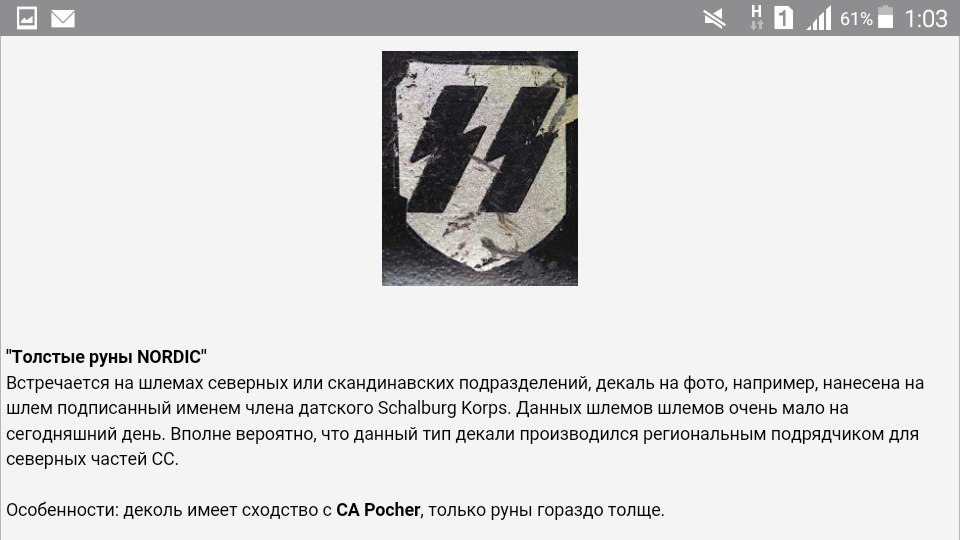Image resolution: width=960 pixels, height=540 pixels.
Task: Tap the picture notification icon in status bar
Action: (x=26, y=18)
